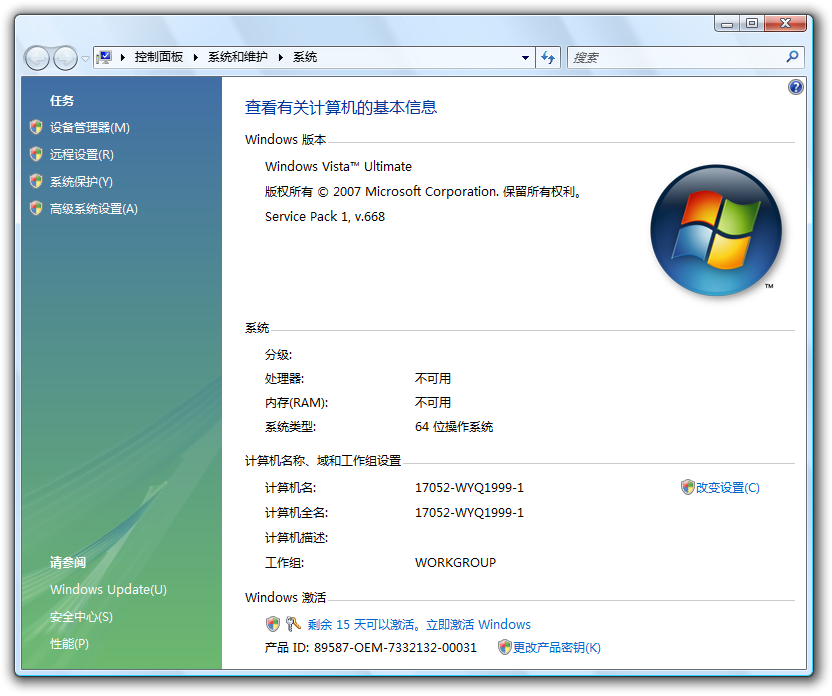Expand the arrow after 控制面板 breadcrumb

coord(196,57)
